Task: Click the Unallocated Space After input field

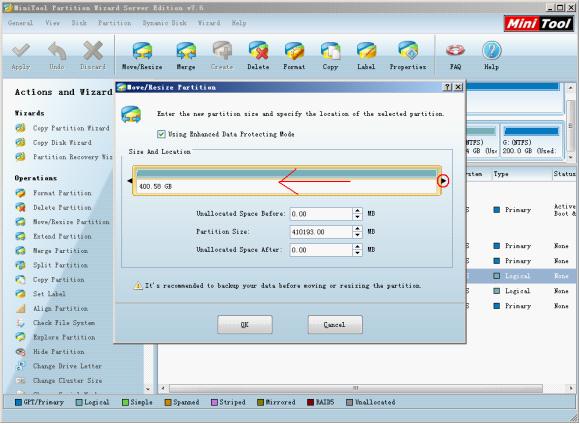Action: tap(321, 250)
